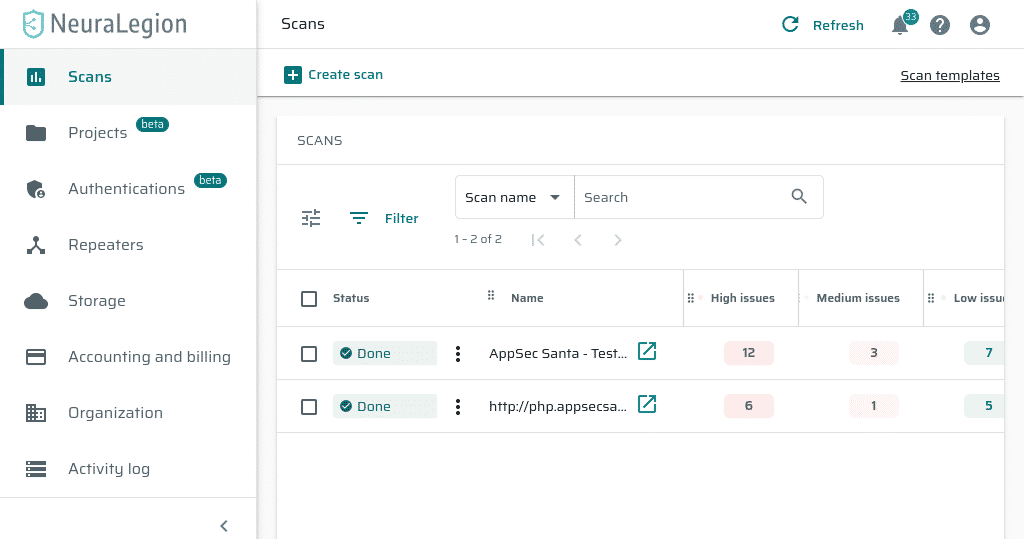
Task: Click the Activity log list icon
Action: click(36, 469)
